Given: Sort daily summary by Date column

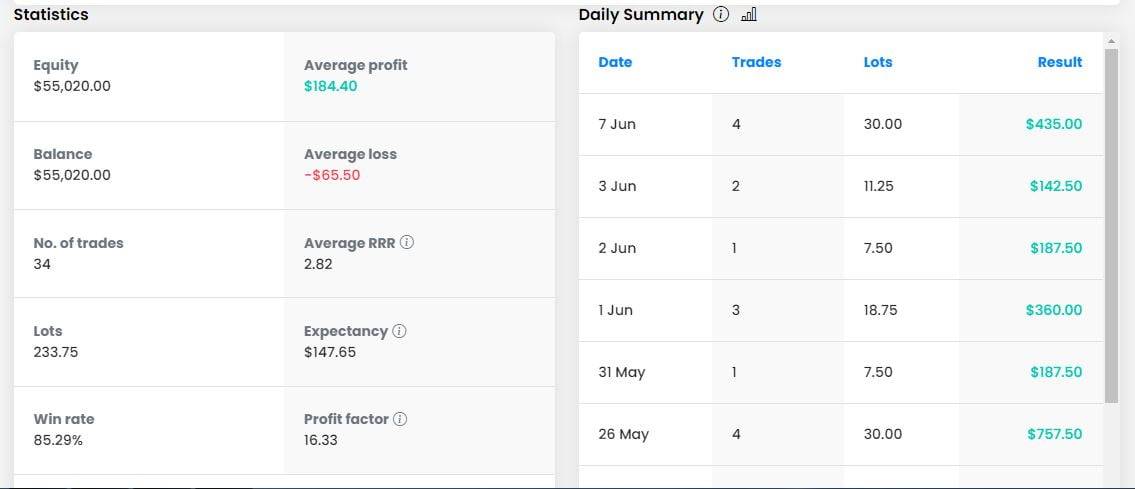Looking at the screenshot, I should pos(615,62).
